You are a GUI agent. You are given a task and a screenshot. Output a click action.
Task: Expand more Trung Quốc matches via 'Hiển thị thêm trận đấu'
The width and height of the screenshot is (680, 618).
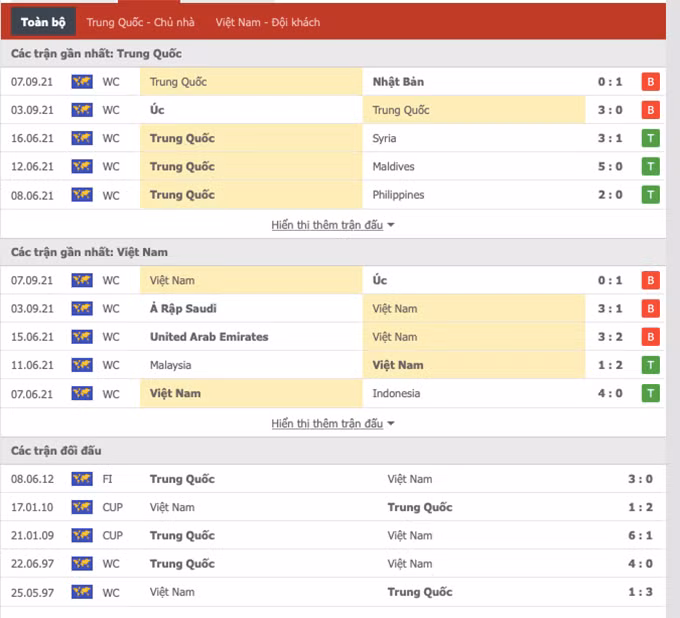click(332, 225)
